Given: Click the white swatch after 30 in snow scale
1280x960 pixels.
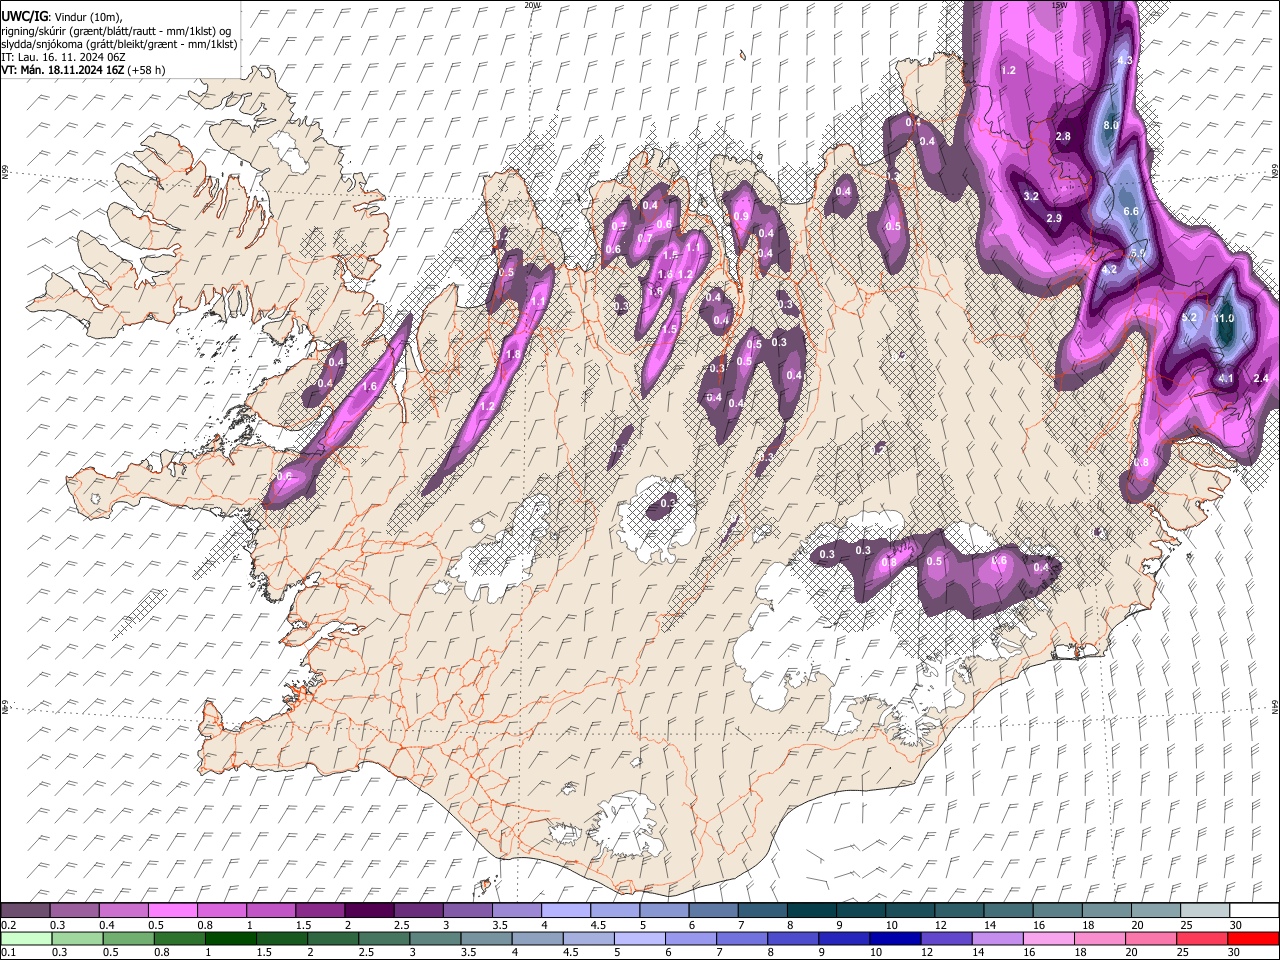Looking at the screenshot, I should click(1254, 910).
